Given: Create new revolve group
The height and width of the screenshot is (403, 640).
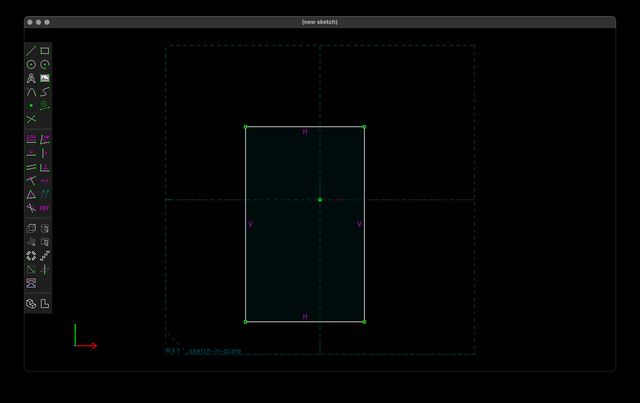Looking at the screenshot, I should pyautogui.click(x=45, y=242).
